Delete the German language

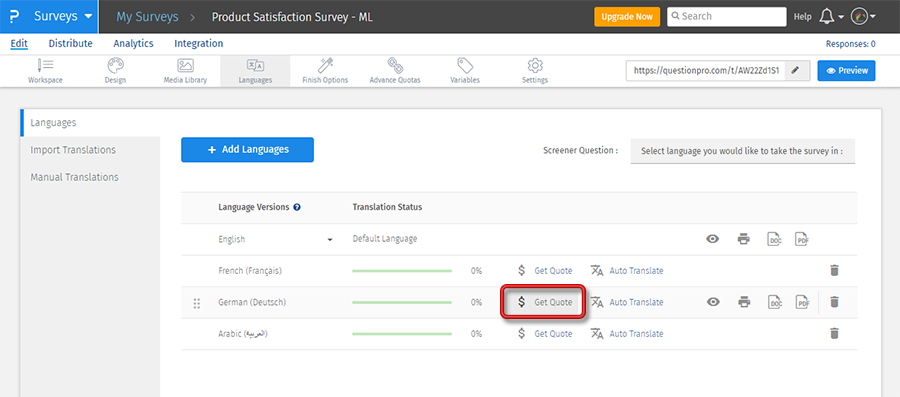835,302
